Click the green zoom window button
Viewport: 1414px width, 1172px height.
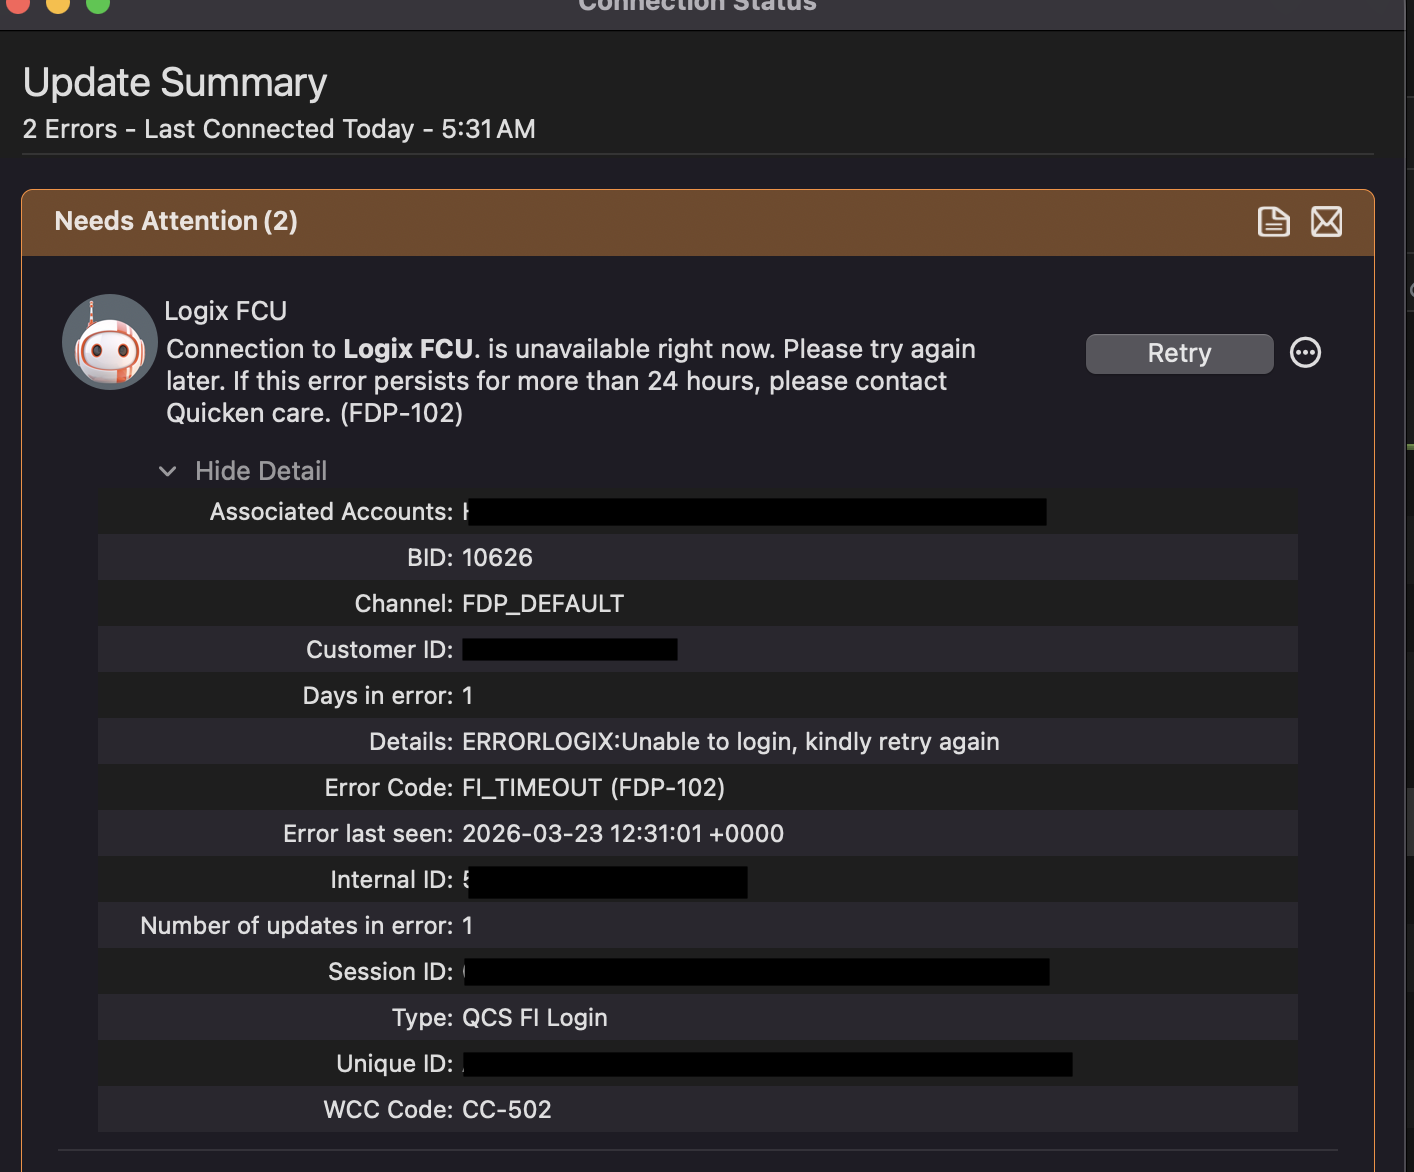click(x=97, y=3)
